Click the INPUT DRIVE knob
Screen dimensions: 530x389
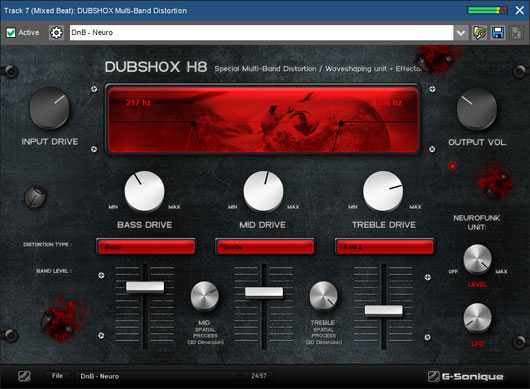point(50,108)
